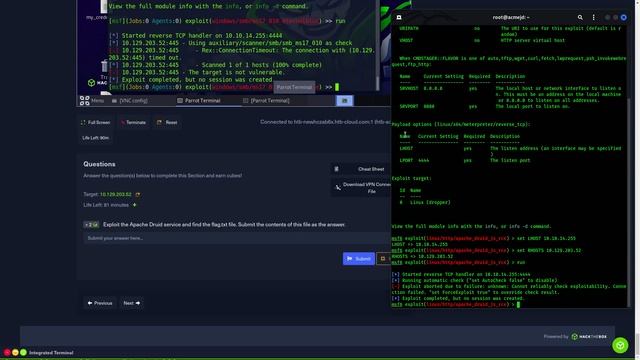The height and width of the screenshot is (360, 640).
Task: Click the yellow dot in Integrated Terminal bar
Action: pos(15,352)
